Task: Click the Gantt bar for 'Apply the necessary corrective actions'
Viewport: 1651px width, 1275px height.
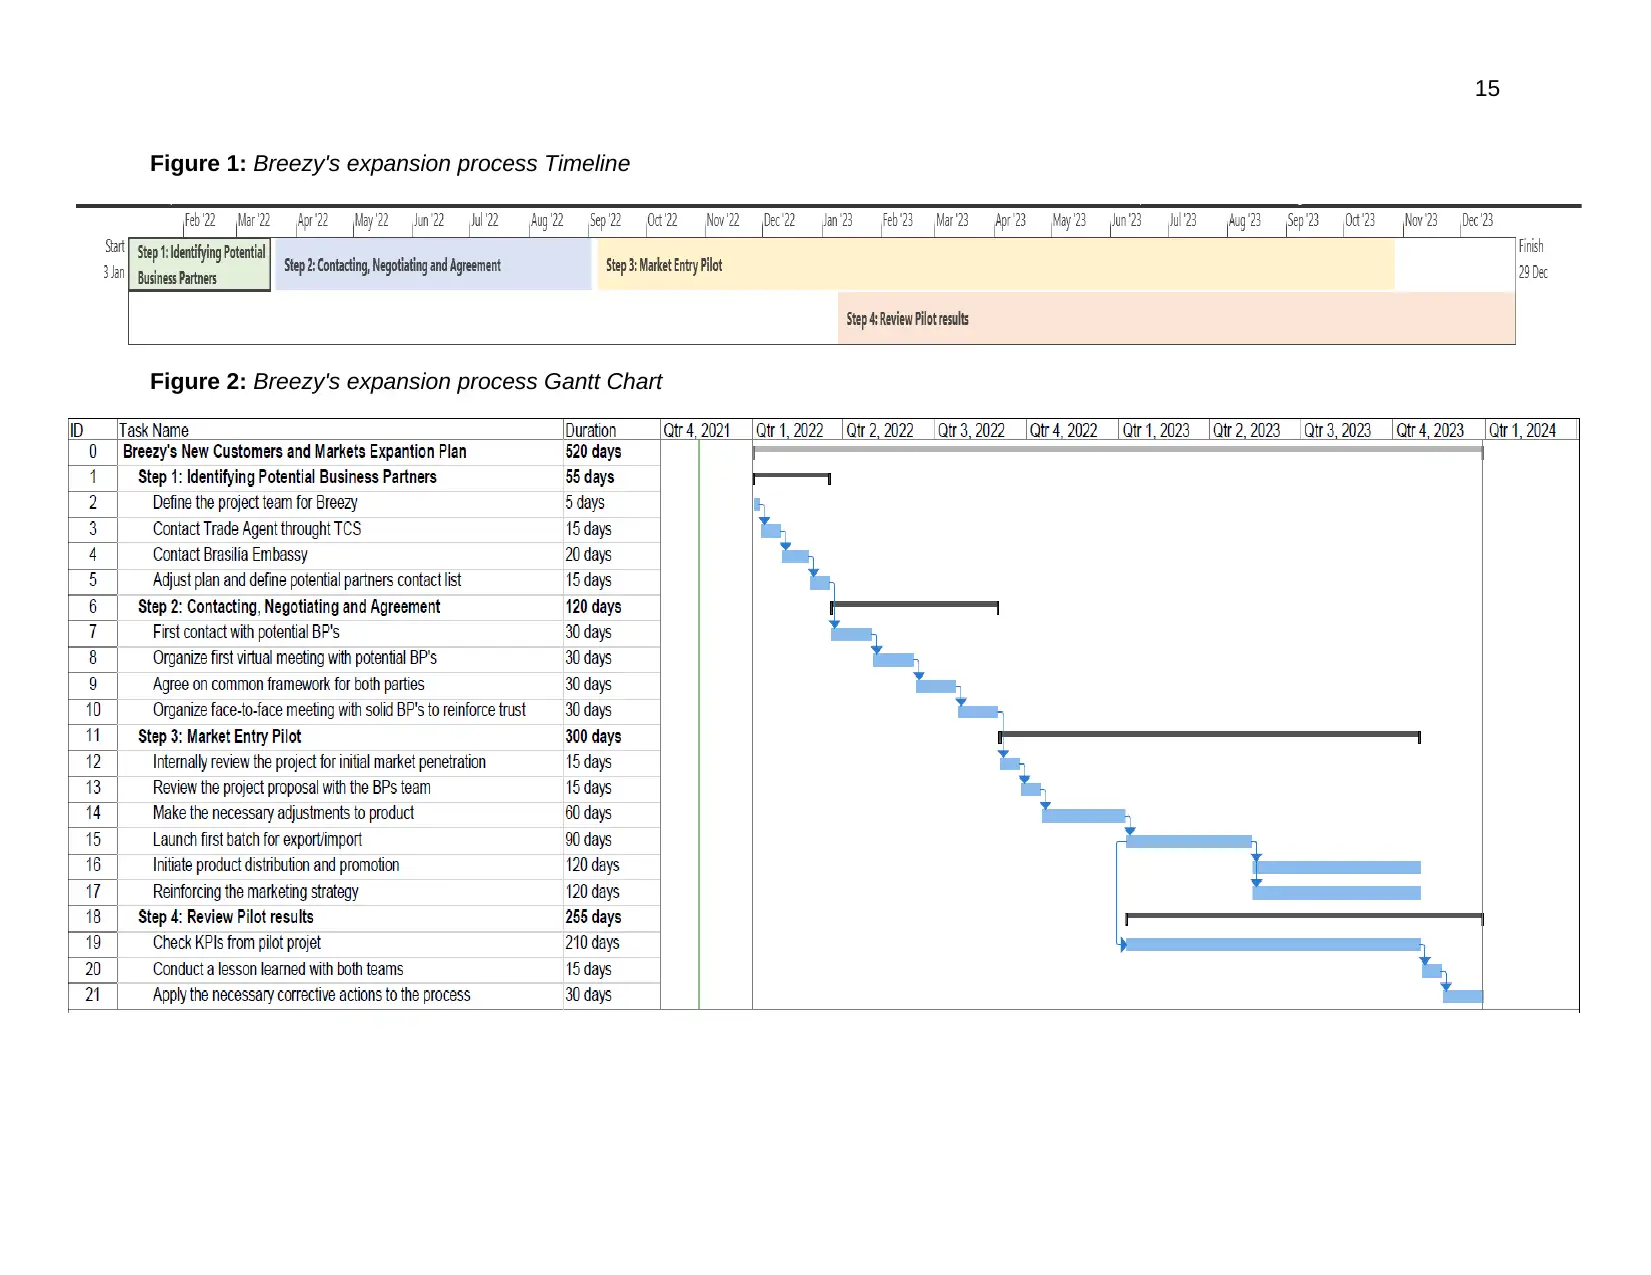Action: [x=1463, y=997]
